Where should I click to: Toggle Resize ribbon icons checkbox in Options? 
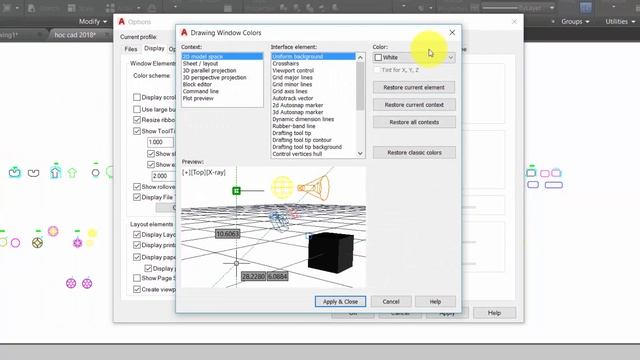(137, 120)
